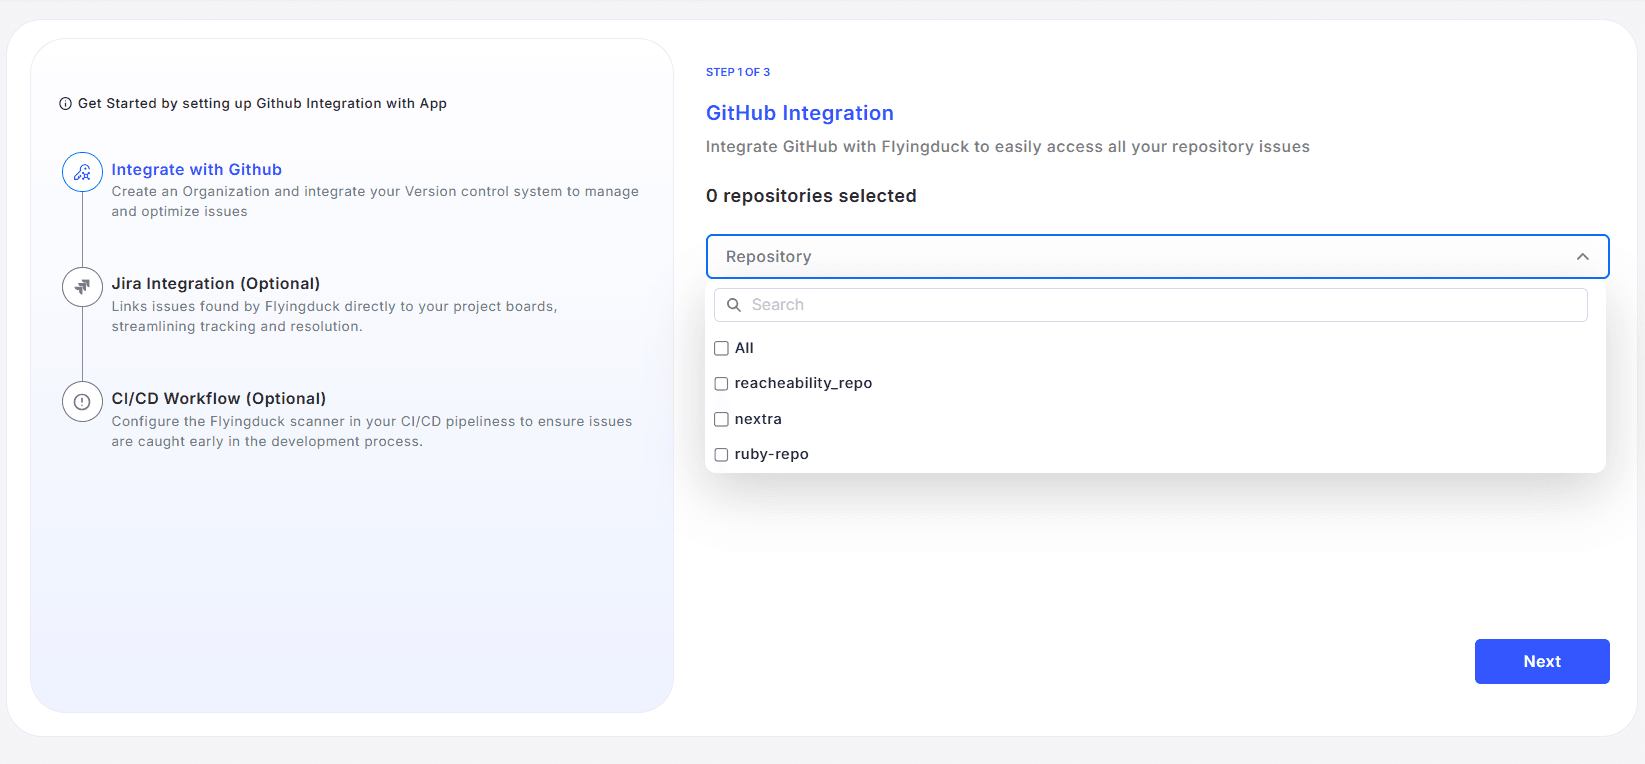Click the STEP 1 OF 3 indicator
The width and height of the screenshot is (1645, 764).
tap(738, 72)
